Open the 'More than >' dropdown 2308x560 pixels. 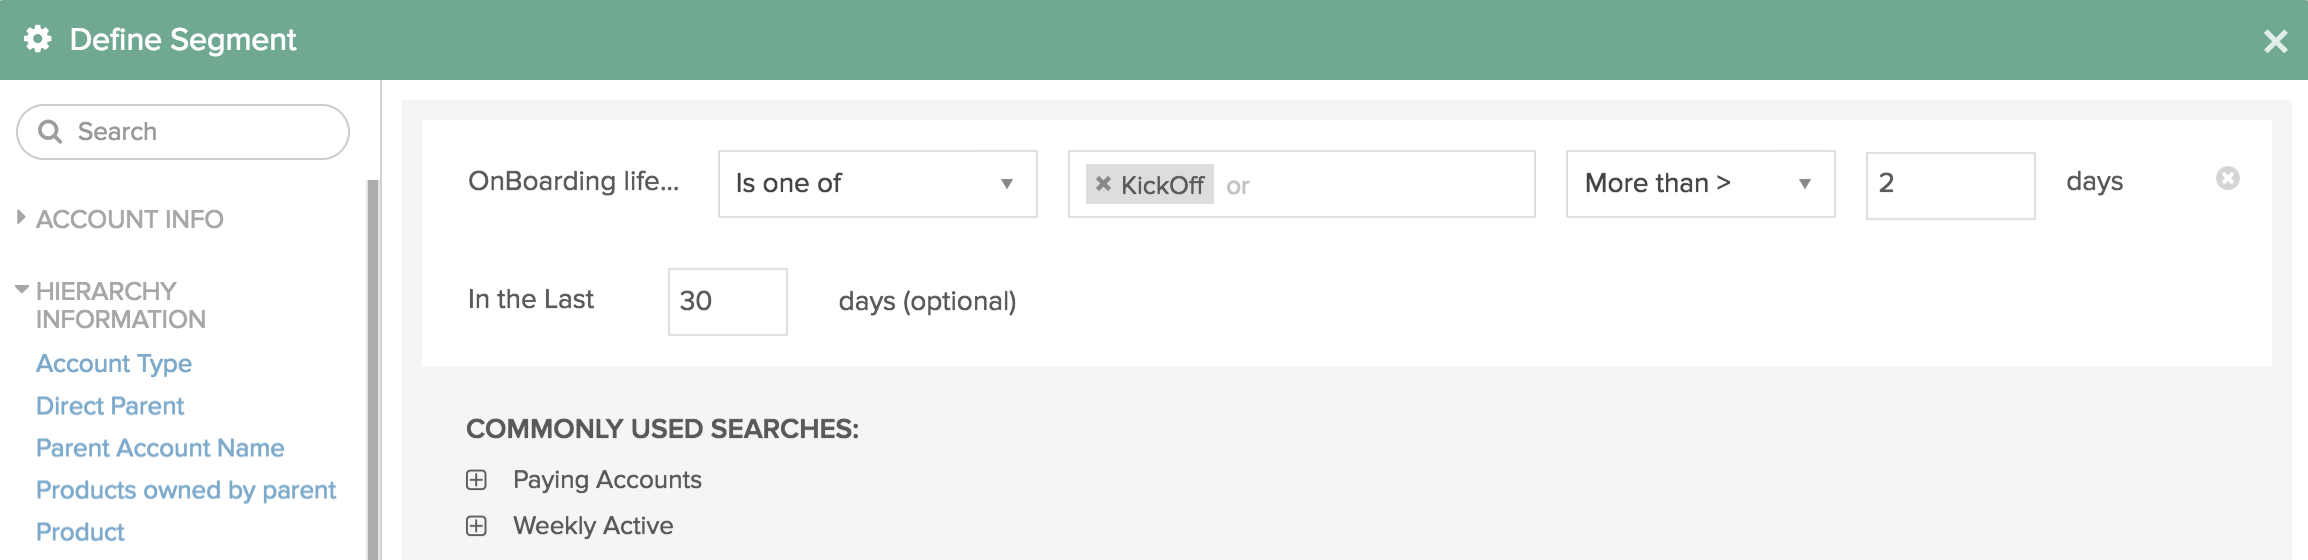click(1700, 184)
